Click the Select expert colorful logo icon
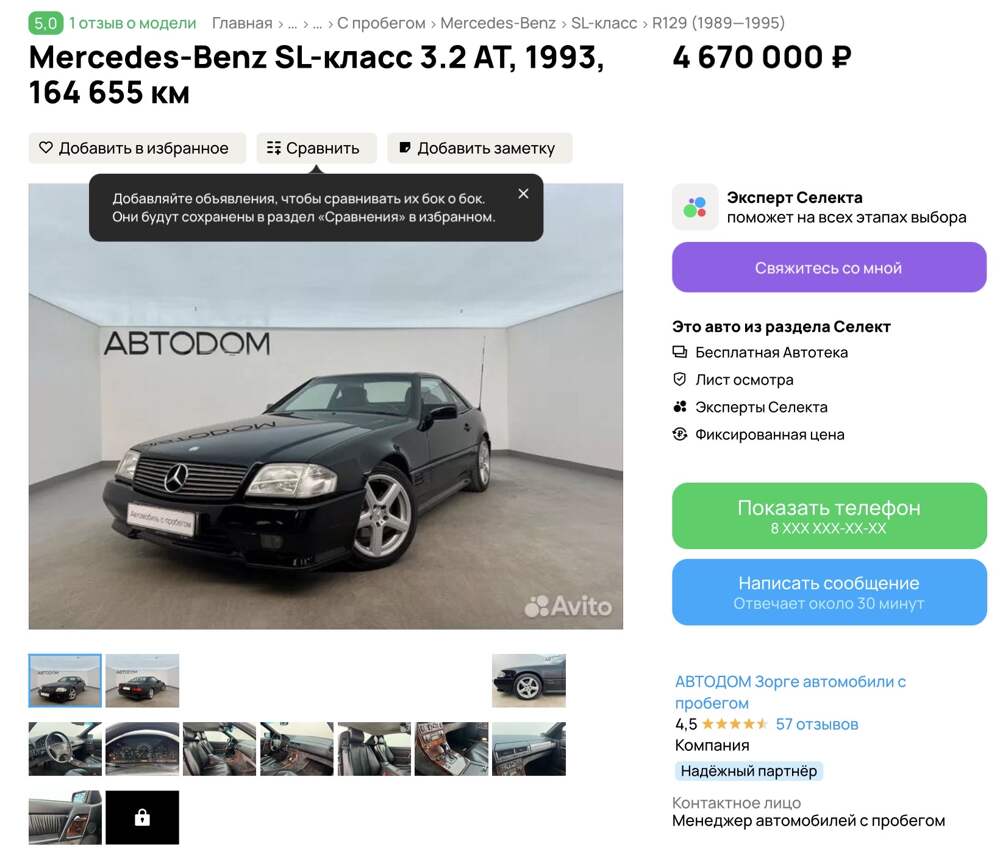 tap(695, 207)
